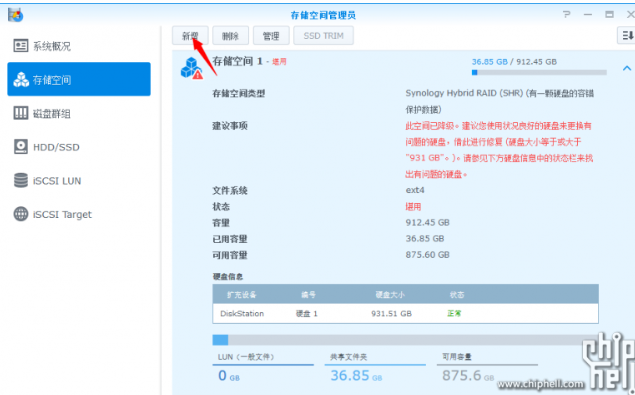Viewport: 635px width, 395px height.
Task: Click the 存储空间 1 volume title
Action: click(x=237, y=61)
